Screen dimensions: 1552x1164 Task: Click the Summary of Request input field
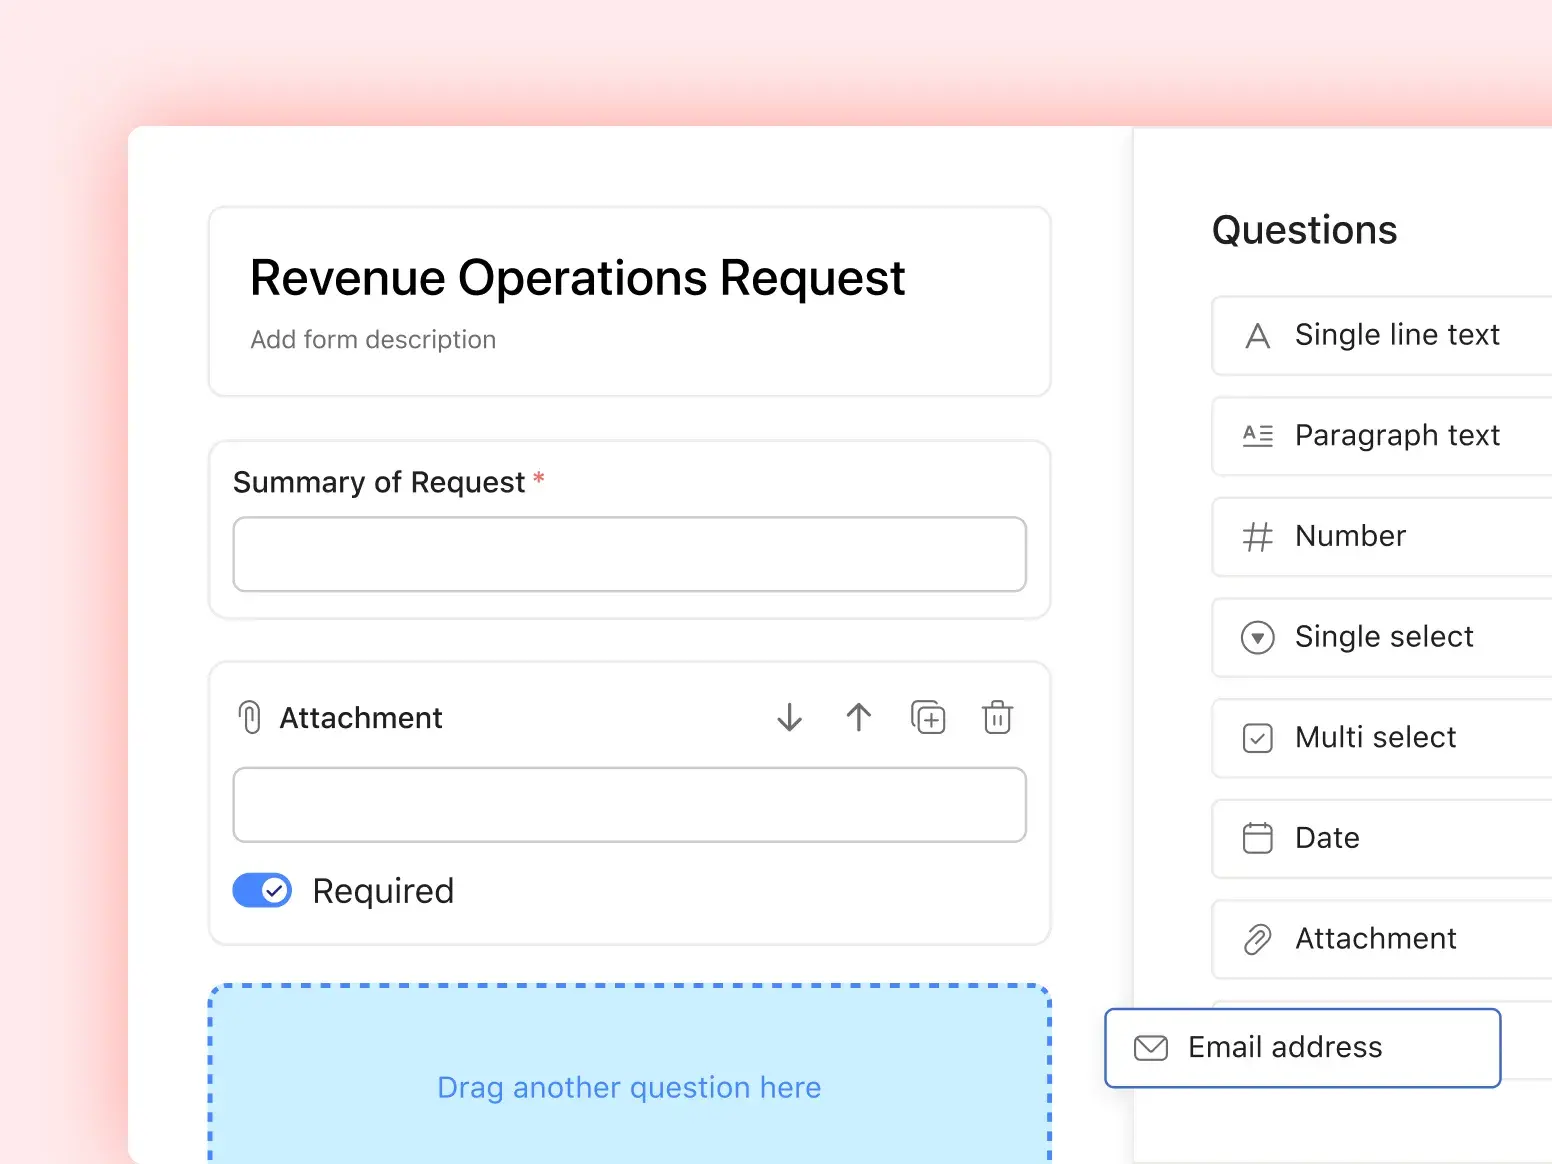629,554
